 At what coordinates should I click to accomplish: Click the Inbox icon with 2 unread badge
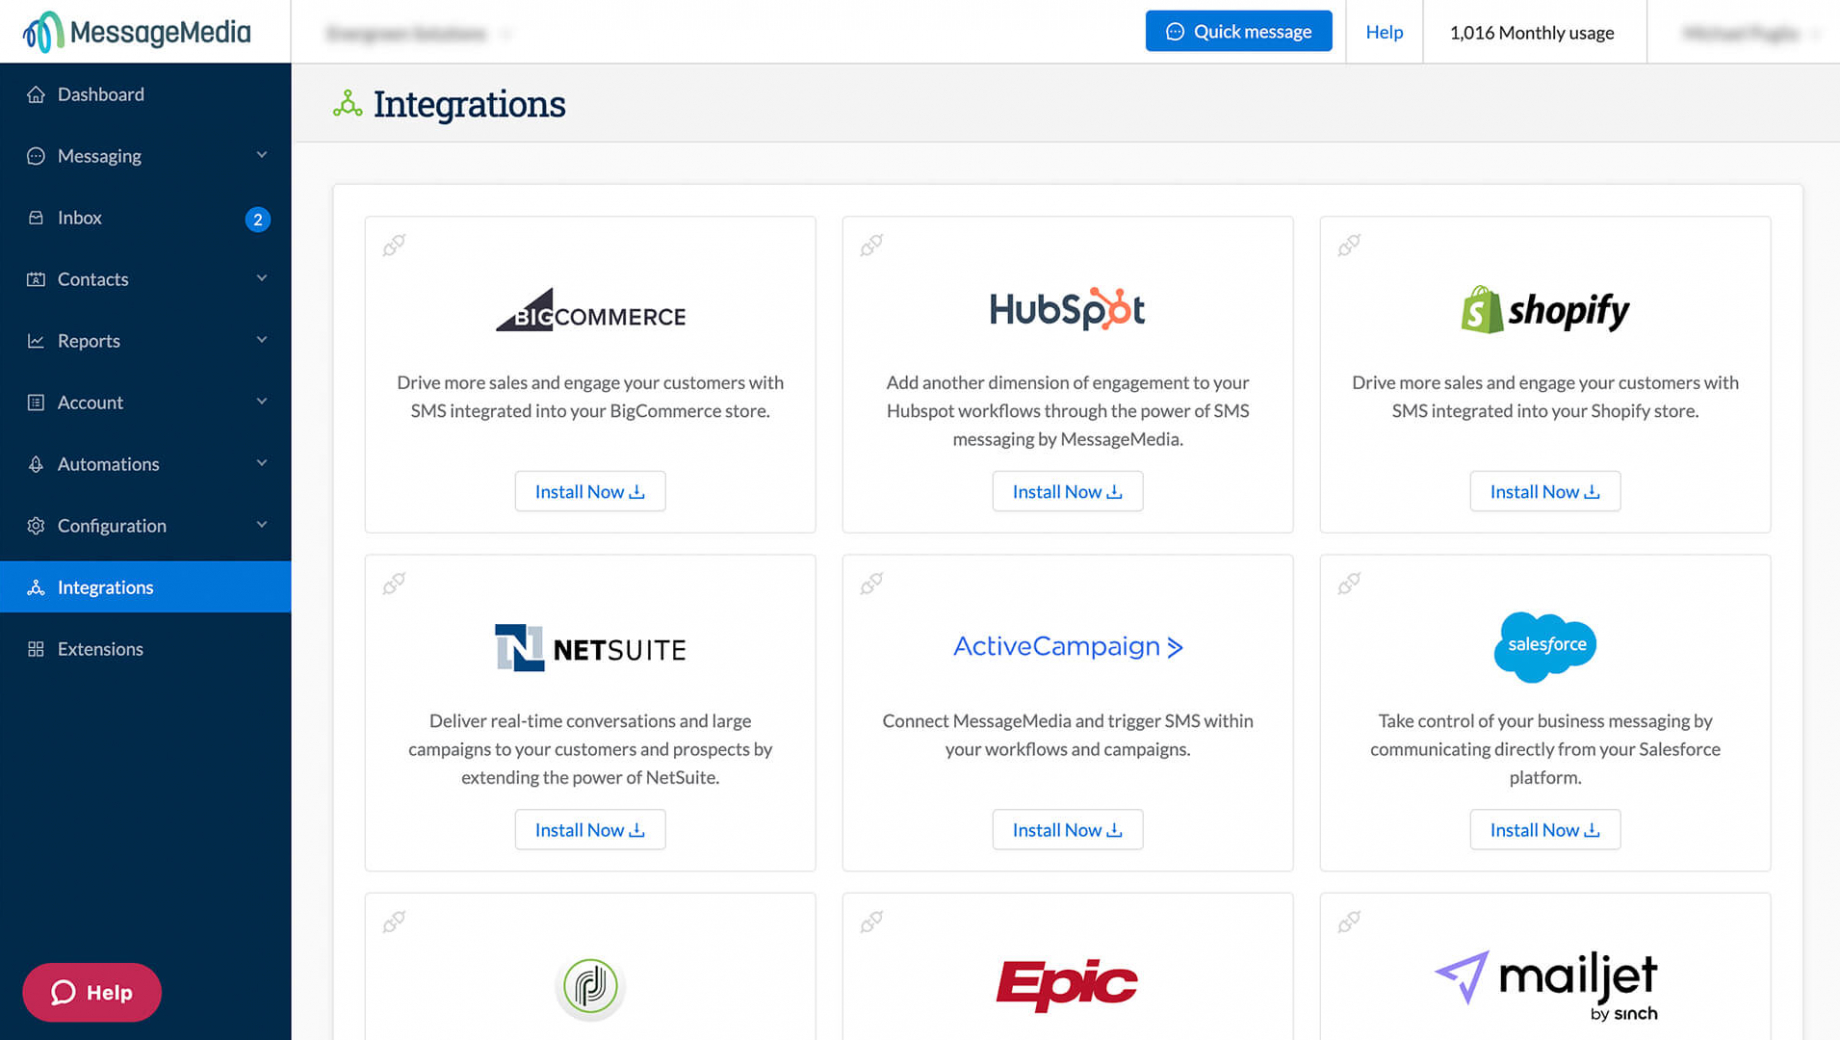coord(36,218)
